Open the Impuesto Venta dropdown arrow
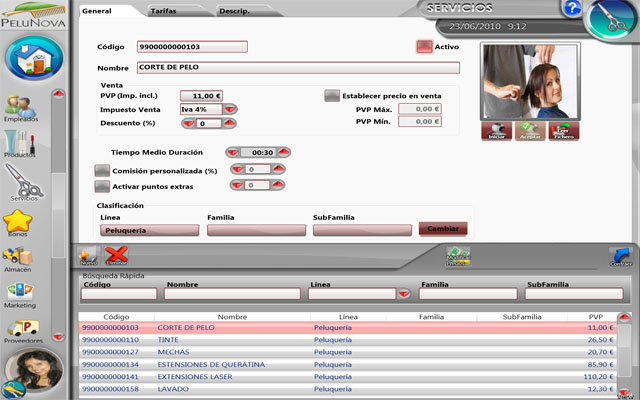640x400 pixels. (230, 109)
